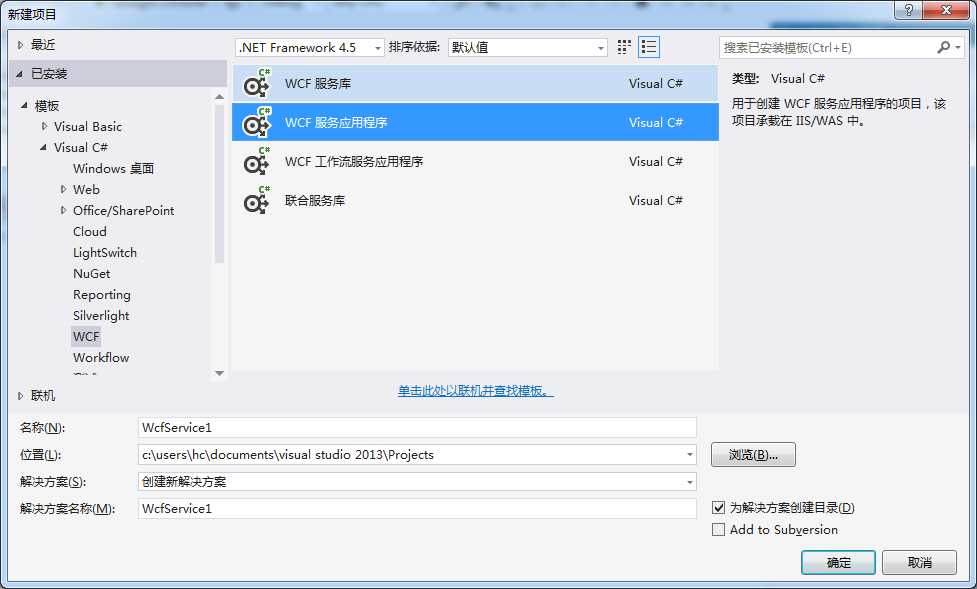Screen dimensions: 977x589
Task: Enable Add to Subversion checkbox
Action: point(718,530)
